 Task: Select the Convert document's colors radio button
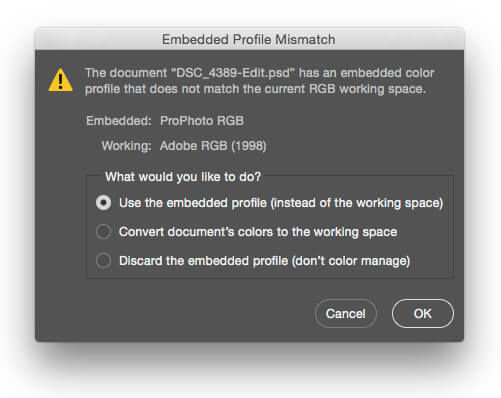click(103, 232)
